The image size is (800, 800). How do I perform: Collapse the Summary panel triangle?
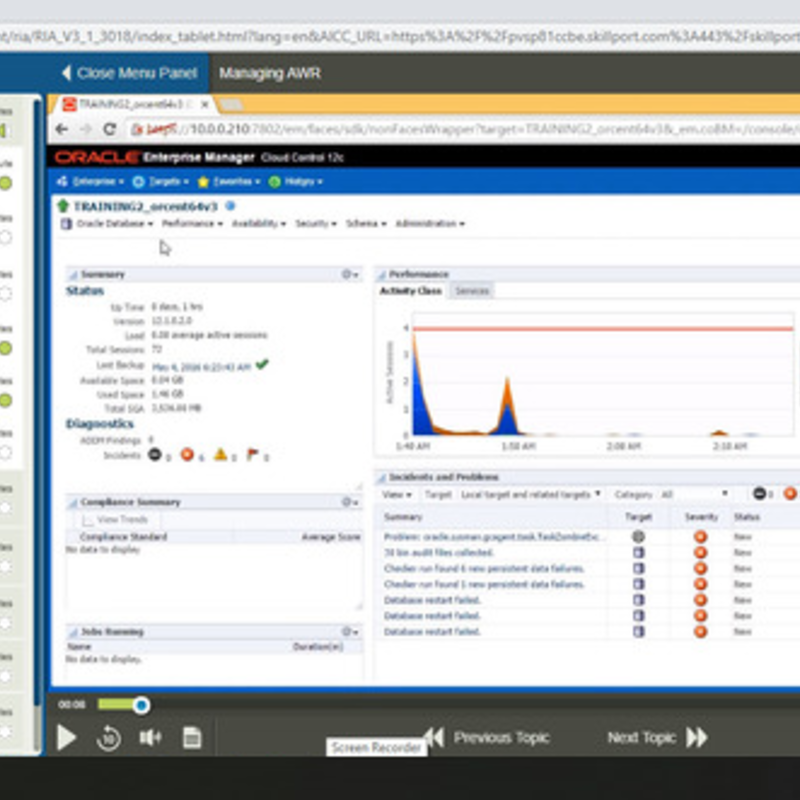click(x=73, y=275)
